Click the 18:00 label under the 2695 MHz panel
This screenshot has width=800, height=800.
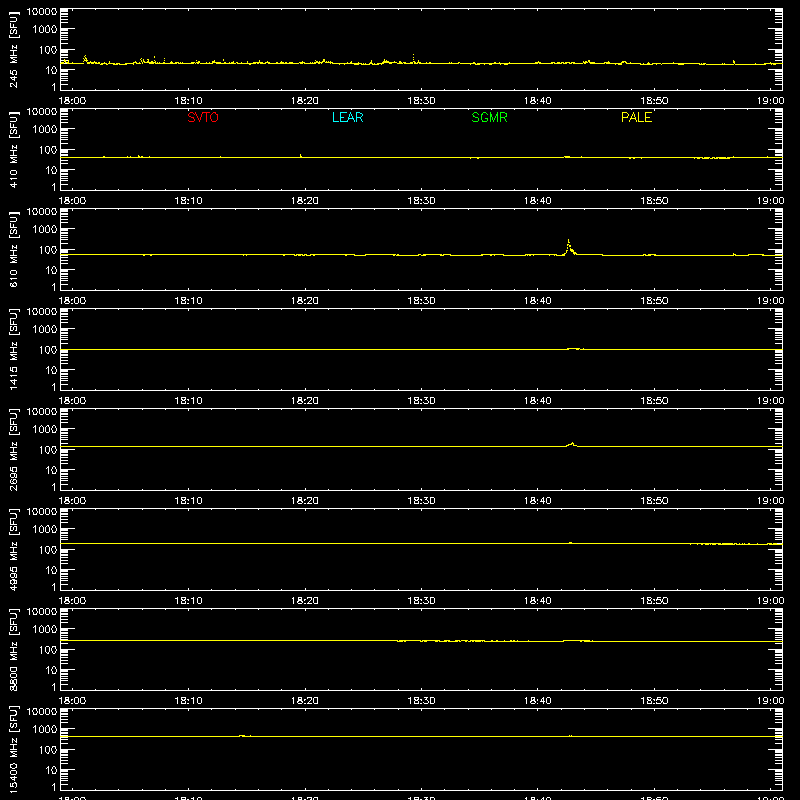click(72, 501)
